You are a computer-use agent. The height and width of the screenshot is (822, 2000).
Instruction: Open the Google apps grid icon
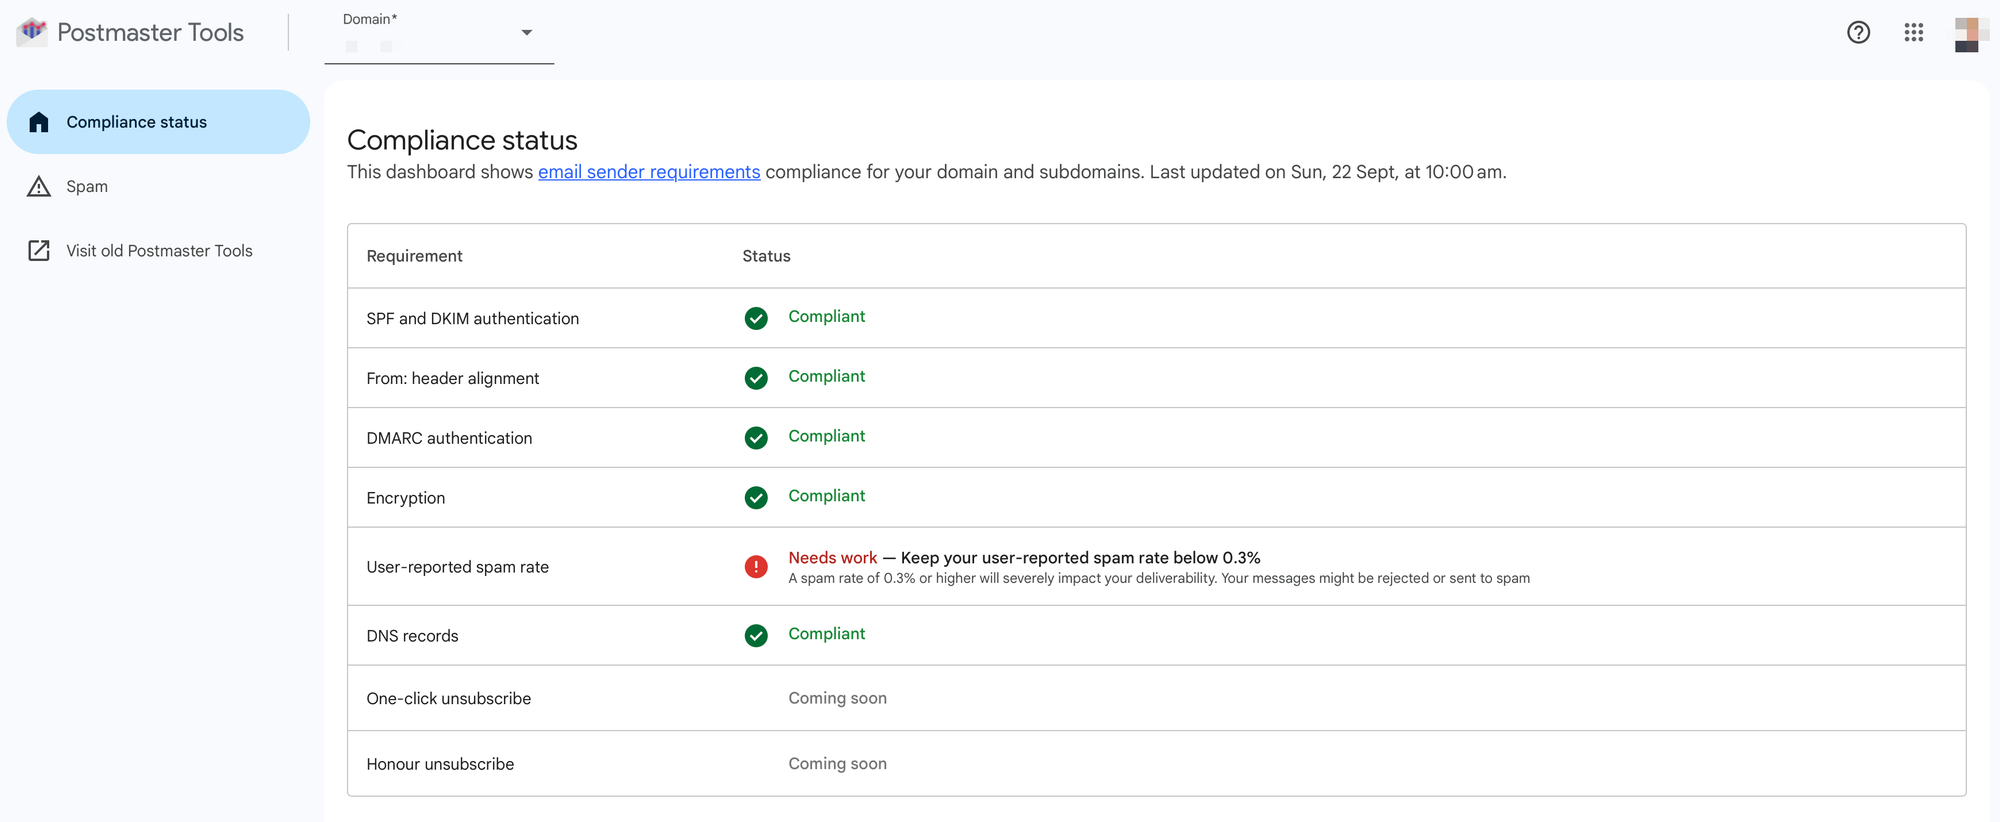point(1914,32)
